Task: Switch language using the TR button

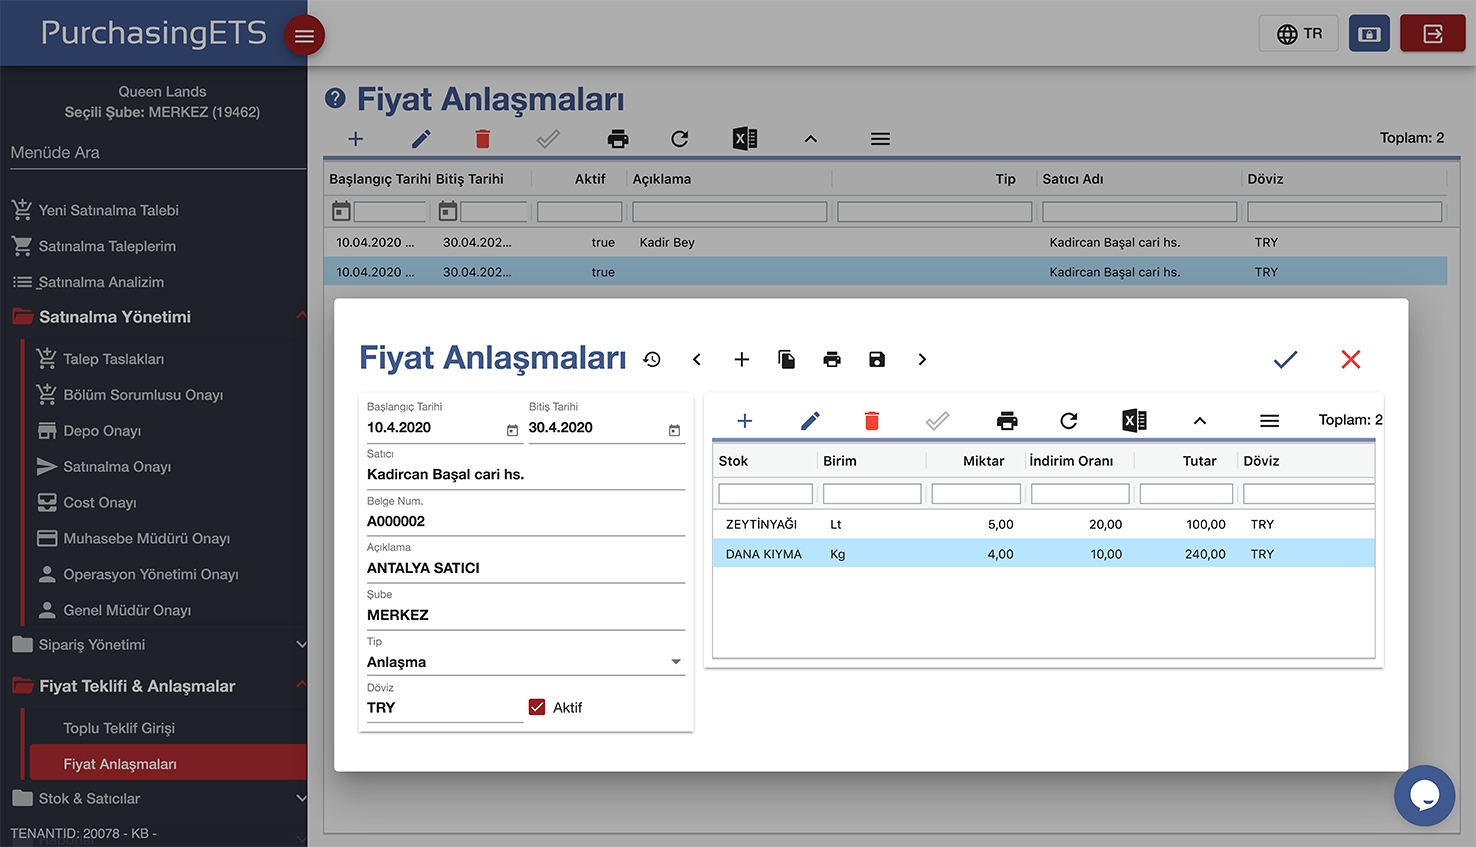Action: click(x=1299, y=34)
